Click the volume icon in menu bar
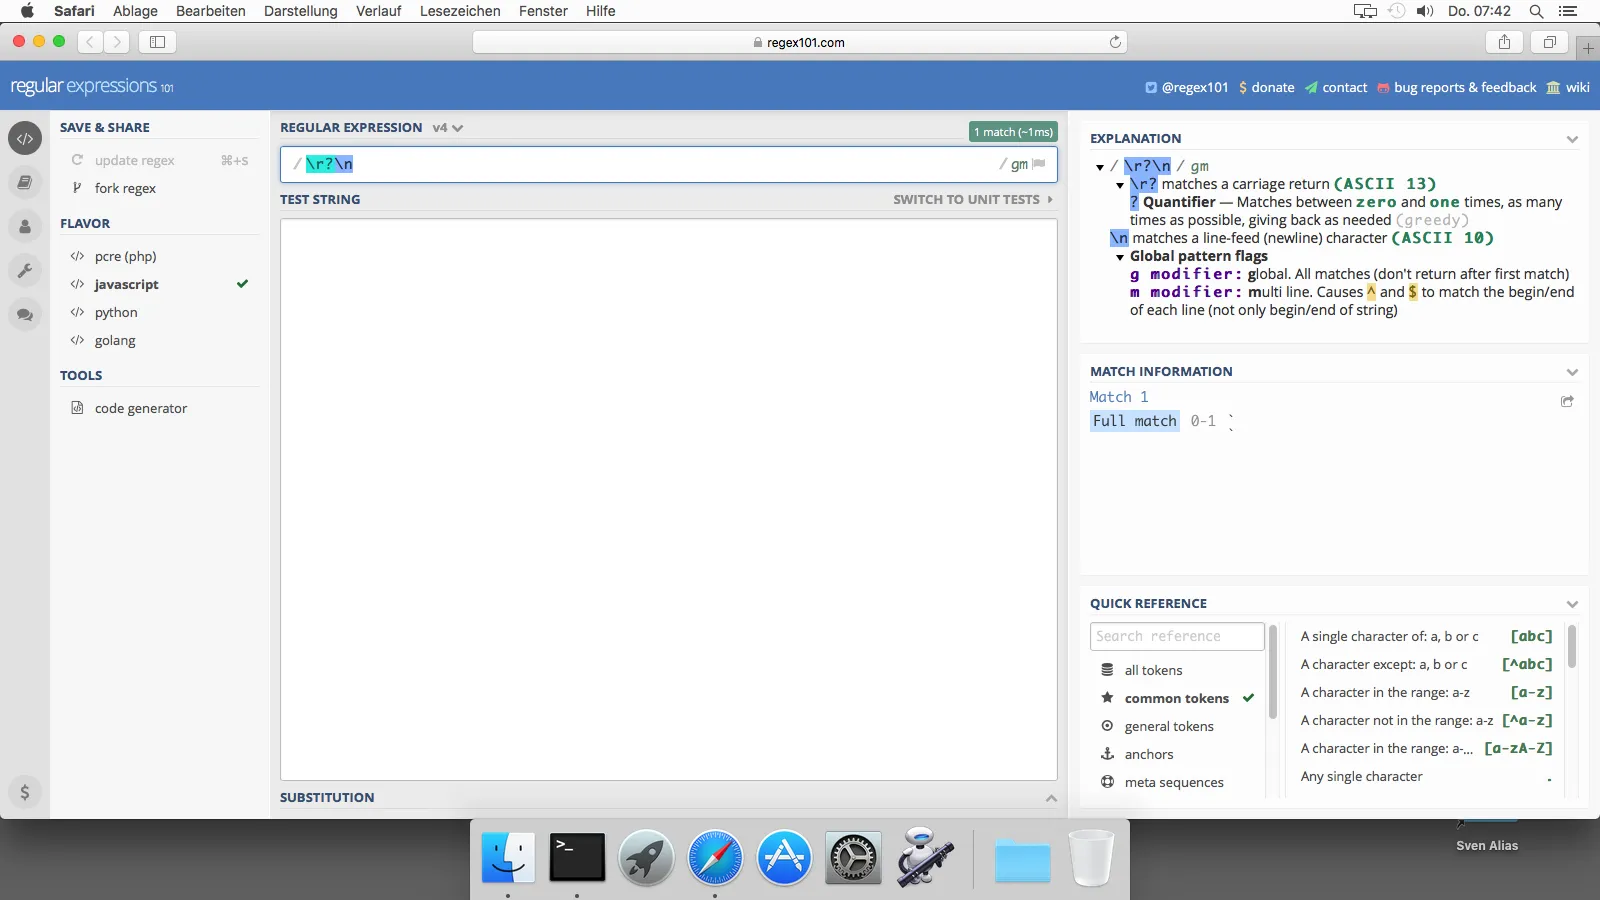This screenshot has width=1600, height=900. pos(1425,11)
